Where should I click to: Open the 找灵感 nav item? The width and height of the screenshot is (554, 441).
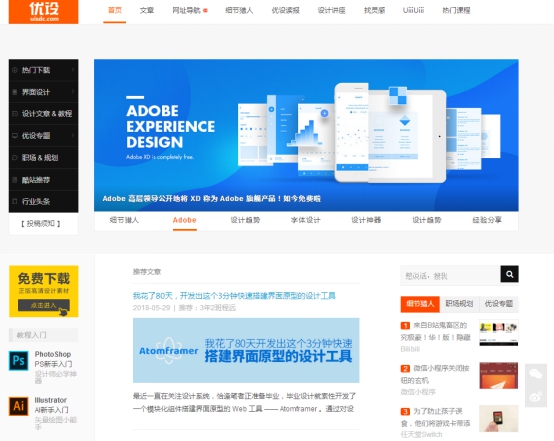[375, 11]
